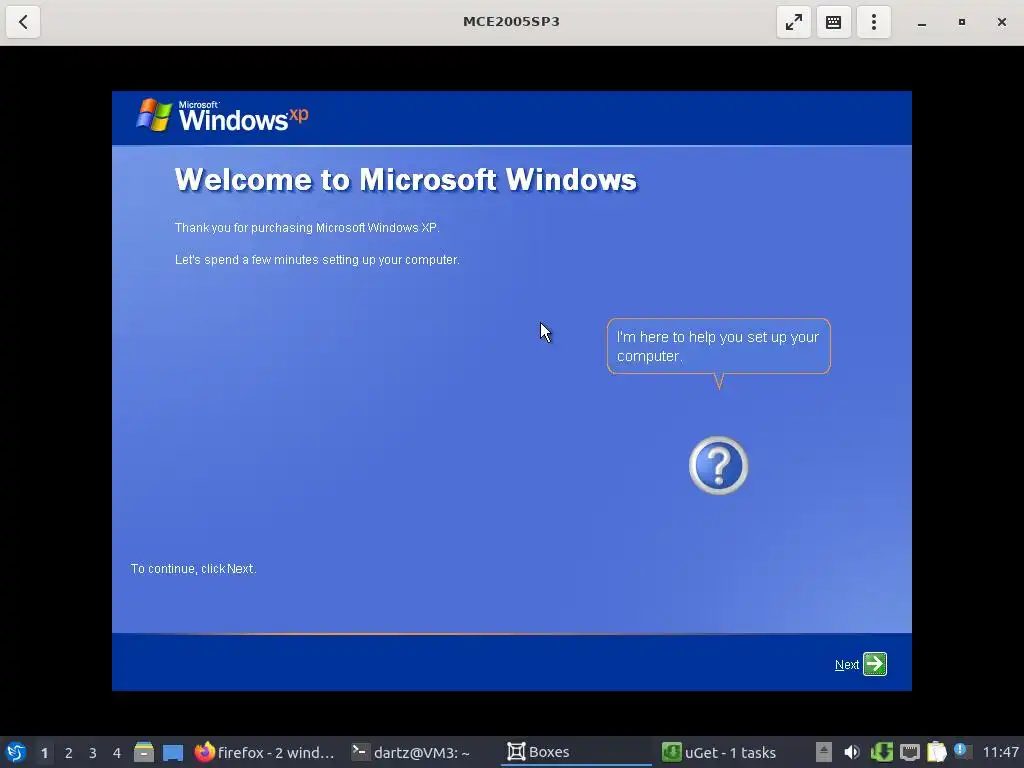
Task: Open the clipboard tray icon
Action: pyautogui.click(x=936, y=752)
